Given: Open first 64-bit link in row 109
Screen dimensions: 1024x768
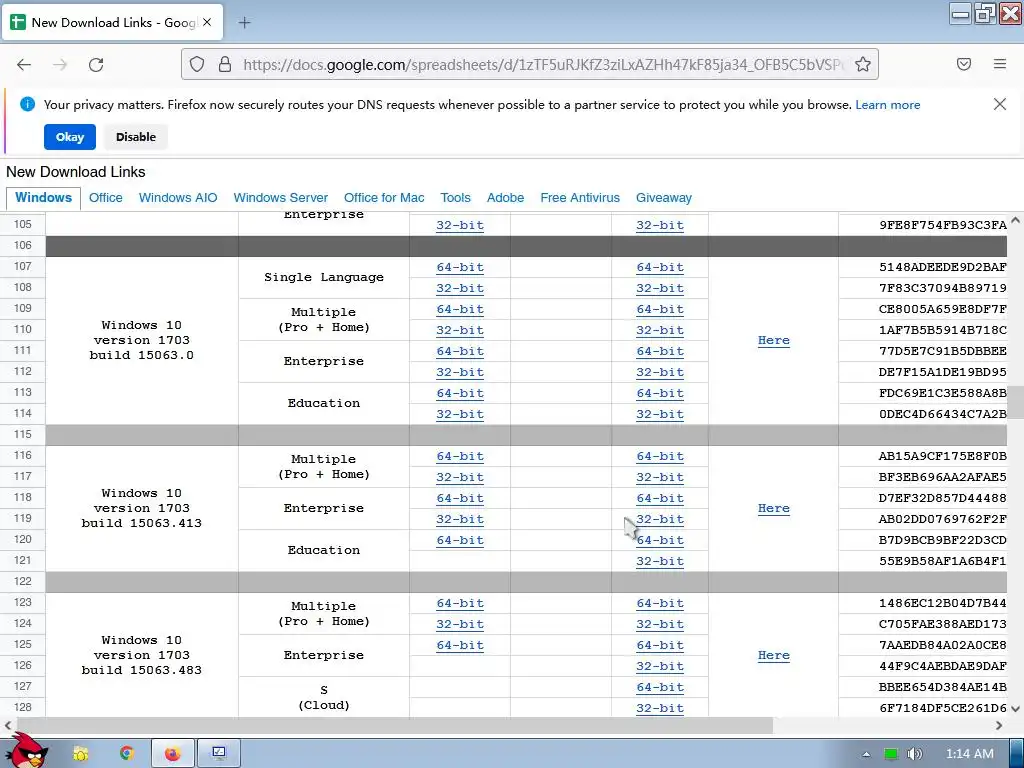Looking at the screenshot, I should (460, 309).
